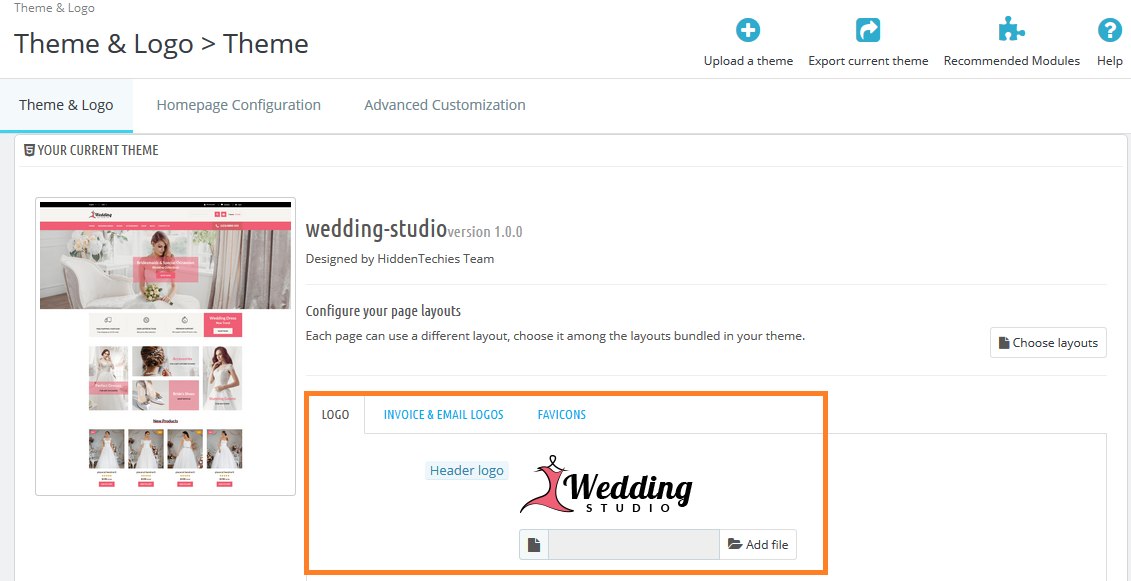The image size is (1131, 581).
Task: Click the logo file name input field
Action: (633, 544)
